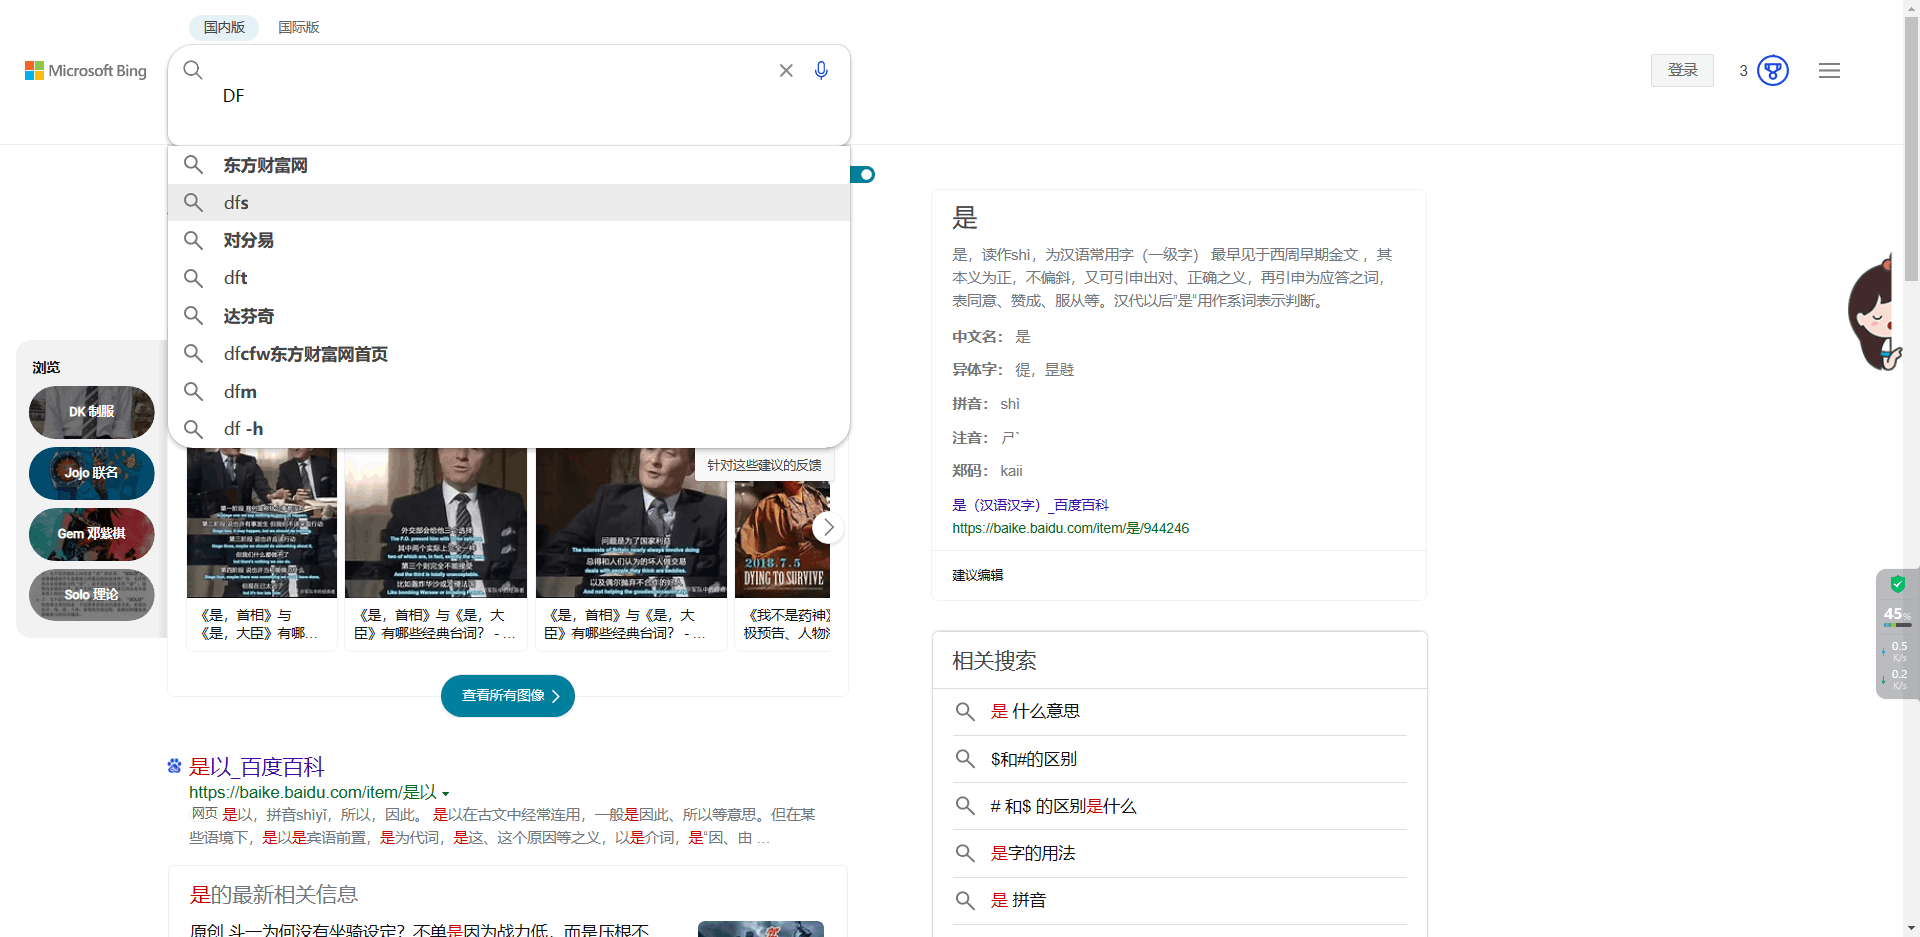Click the 是的最新相关信息 heading
Screen dimensions: 1920x937
(x=274, y=894)
